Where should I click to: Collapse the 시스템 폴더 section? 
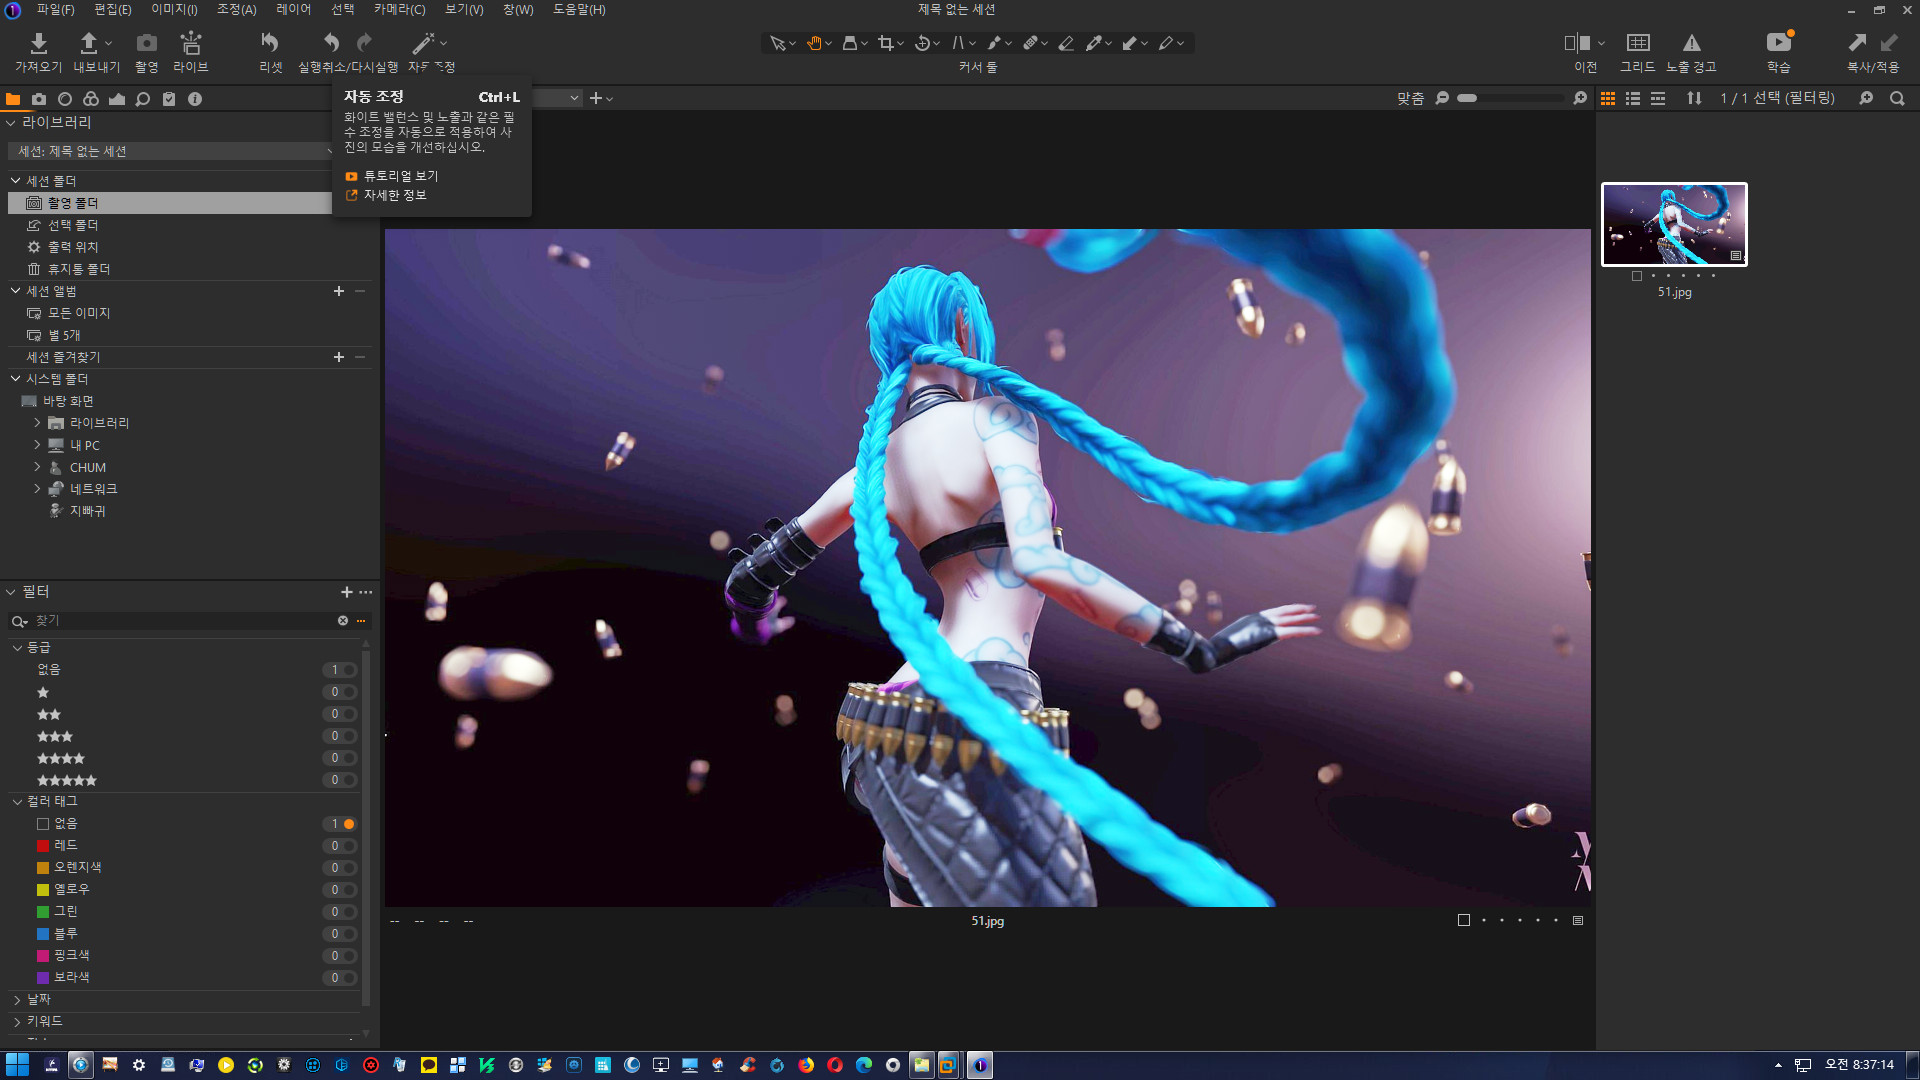tap(16, 379)
